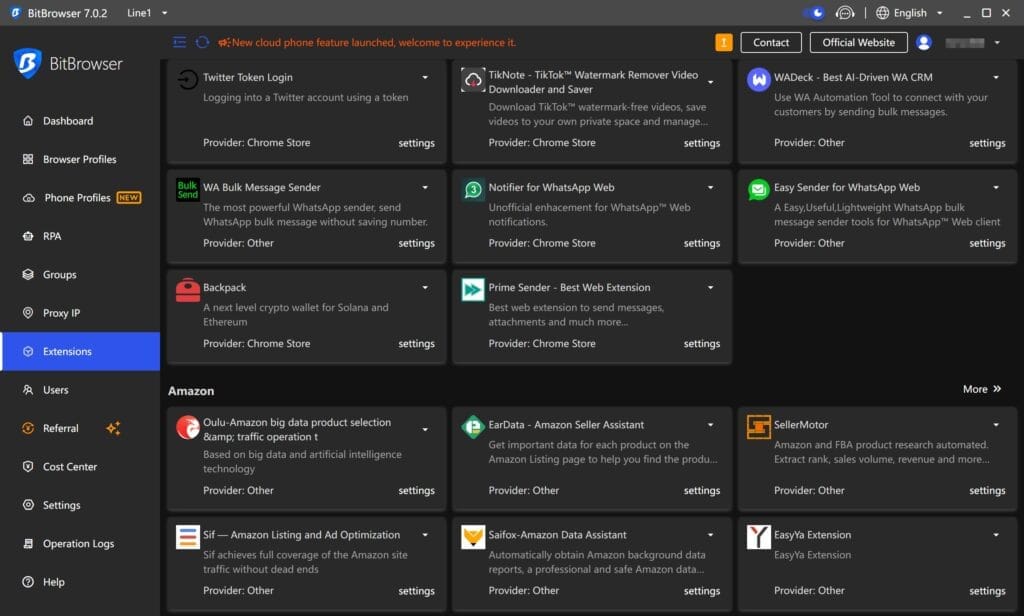
Task: Open the Official Website button
Action: tap(858, 42)
